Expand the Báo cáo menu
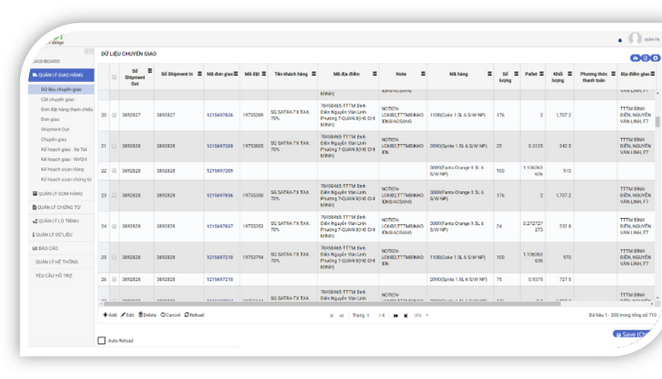Viewport: 662px width, 379px height. pyautogui.click(x=61, y=248)
